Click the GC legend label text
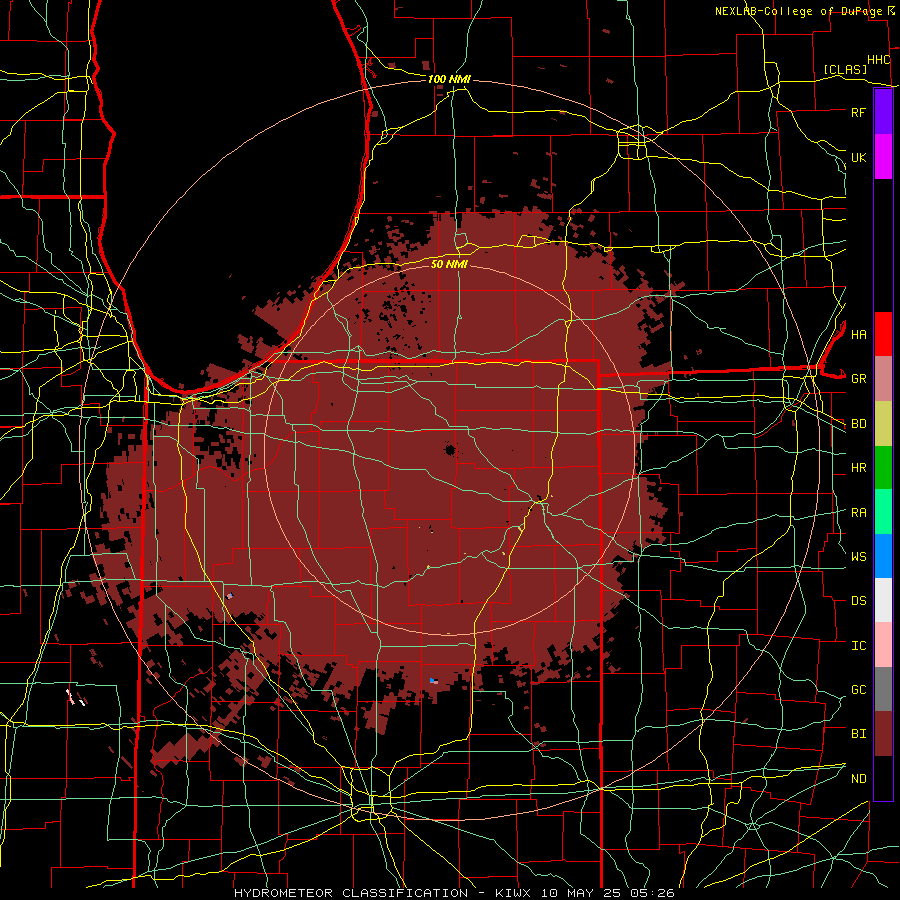900x900 pixels. 858,689
